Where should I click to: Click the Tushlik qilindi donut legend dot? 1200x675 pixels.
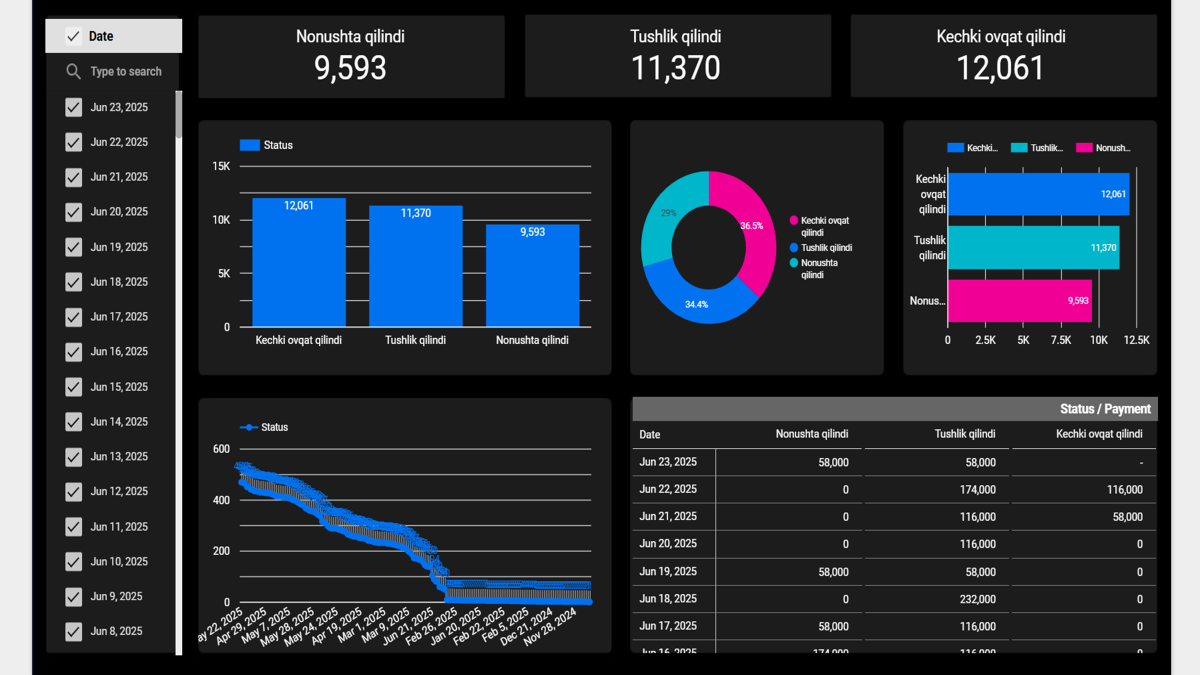point(794,248)
